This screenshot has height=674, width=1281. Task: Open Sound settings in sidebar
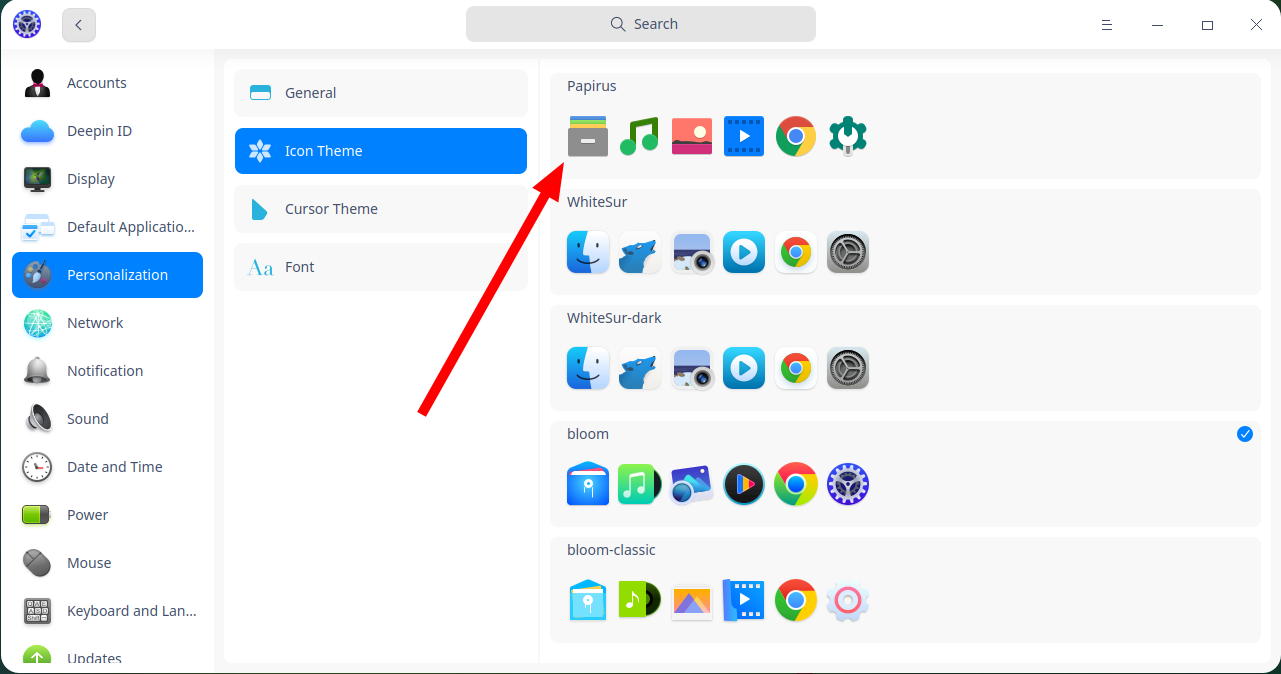(x=108, y=419)
